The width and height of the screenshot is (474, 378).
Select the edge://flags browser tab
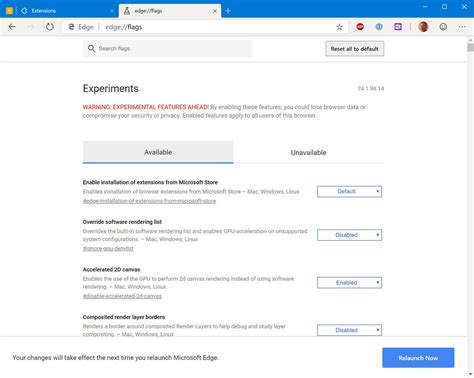(x=170, y=11)
